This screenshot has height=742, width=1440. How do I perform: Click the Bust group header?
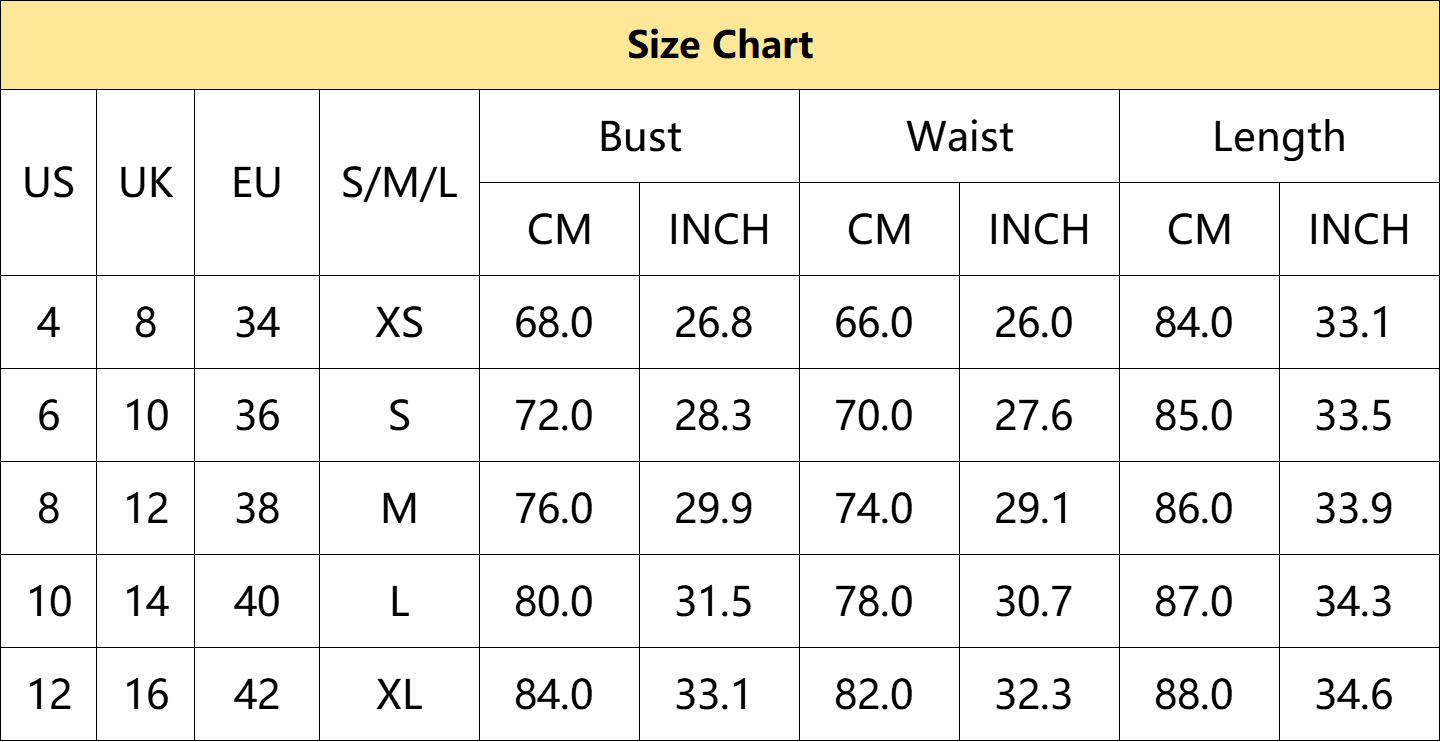coord(640,136)
